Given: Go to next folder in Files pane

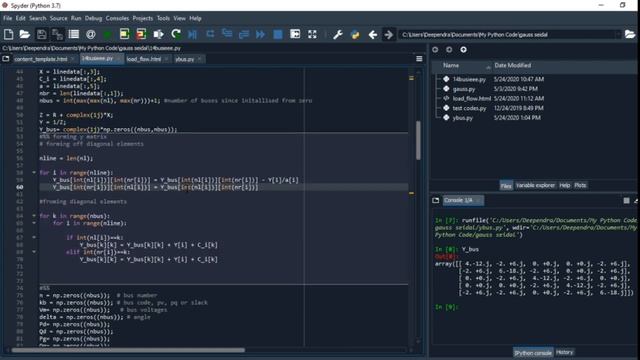Looking at the screenshot, I should (449, 49).
